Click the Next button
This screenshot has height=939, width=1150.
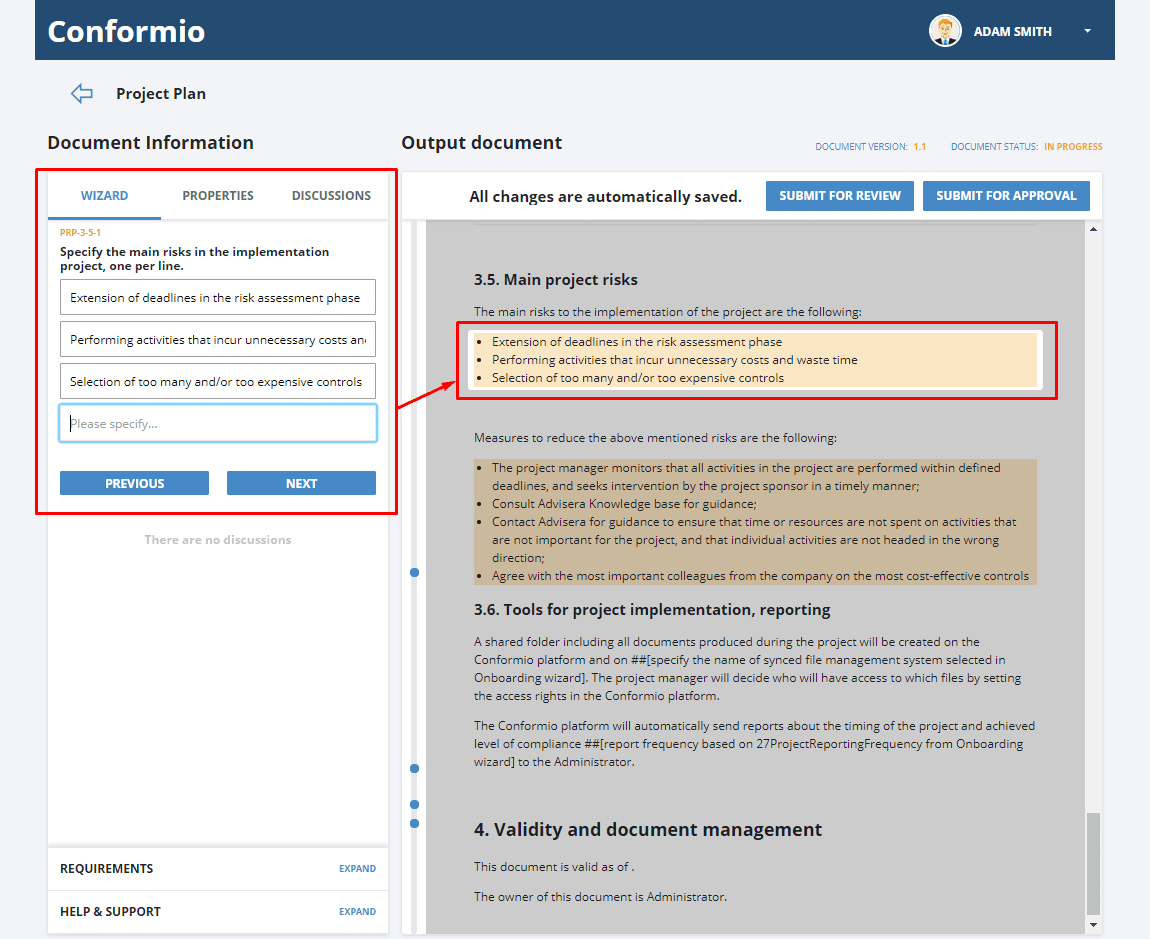(x=301, y=483)
